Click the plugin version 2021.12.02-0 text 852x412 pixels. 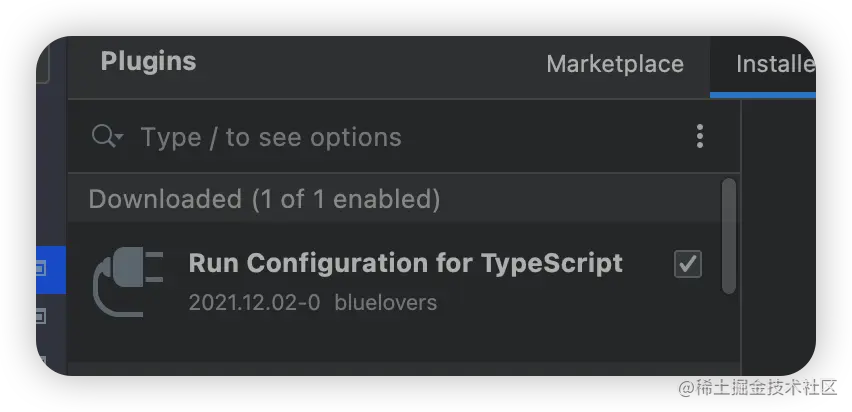[x=254, y=302]
